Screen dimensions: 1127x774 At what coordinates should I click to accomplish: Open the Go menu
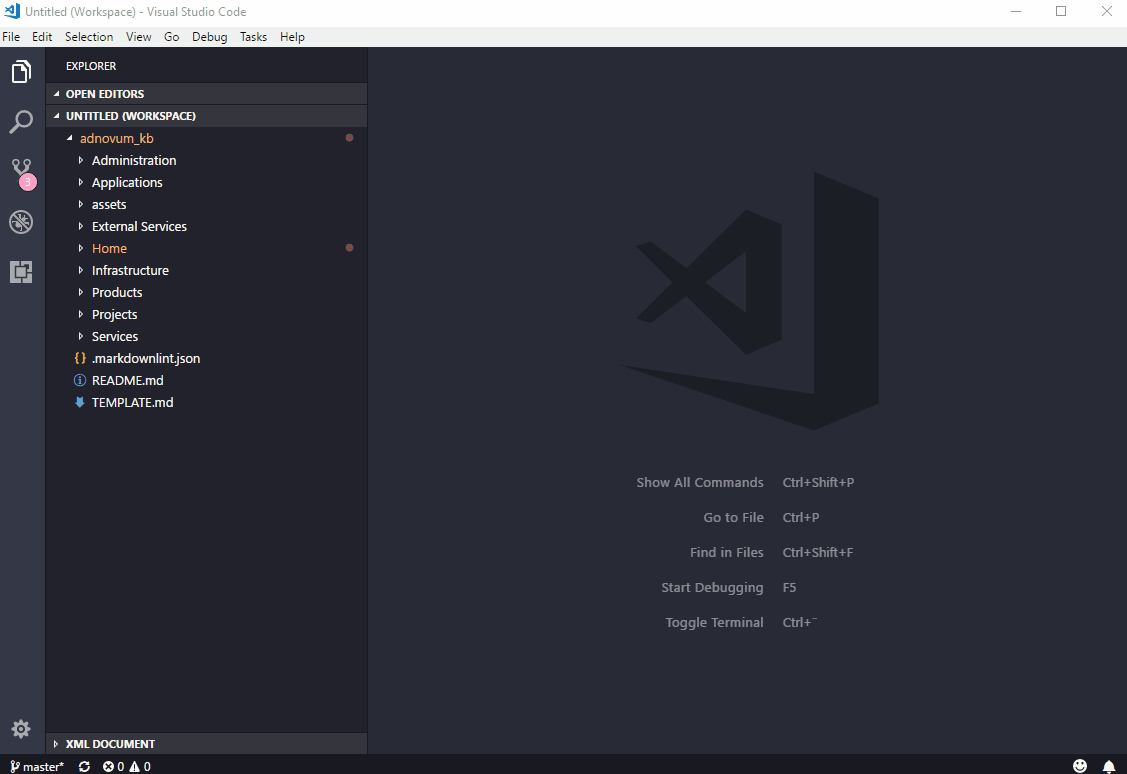[171, 37]
